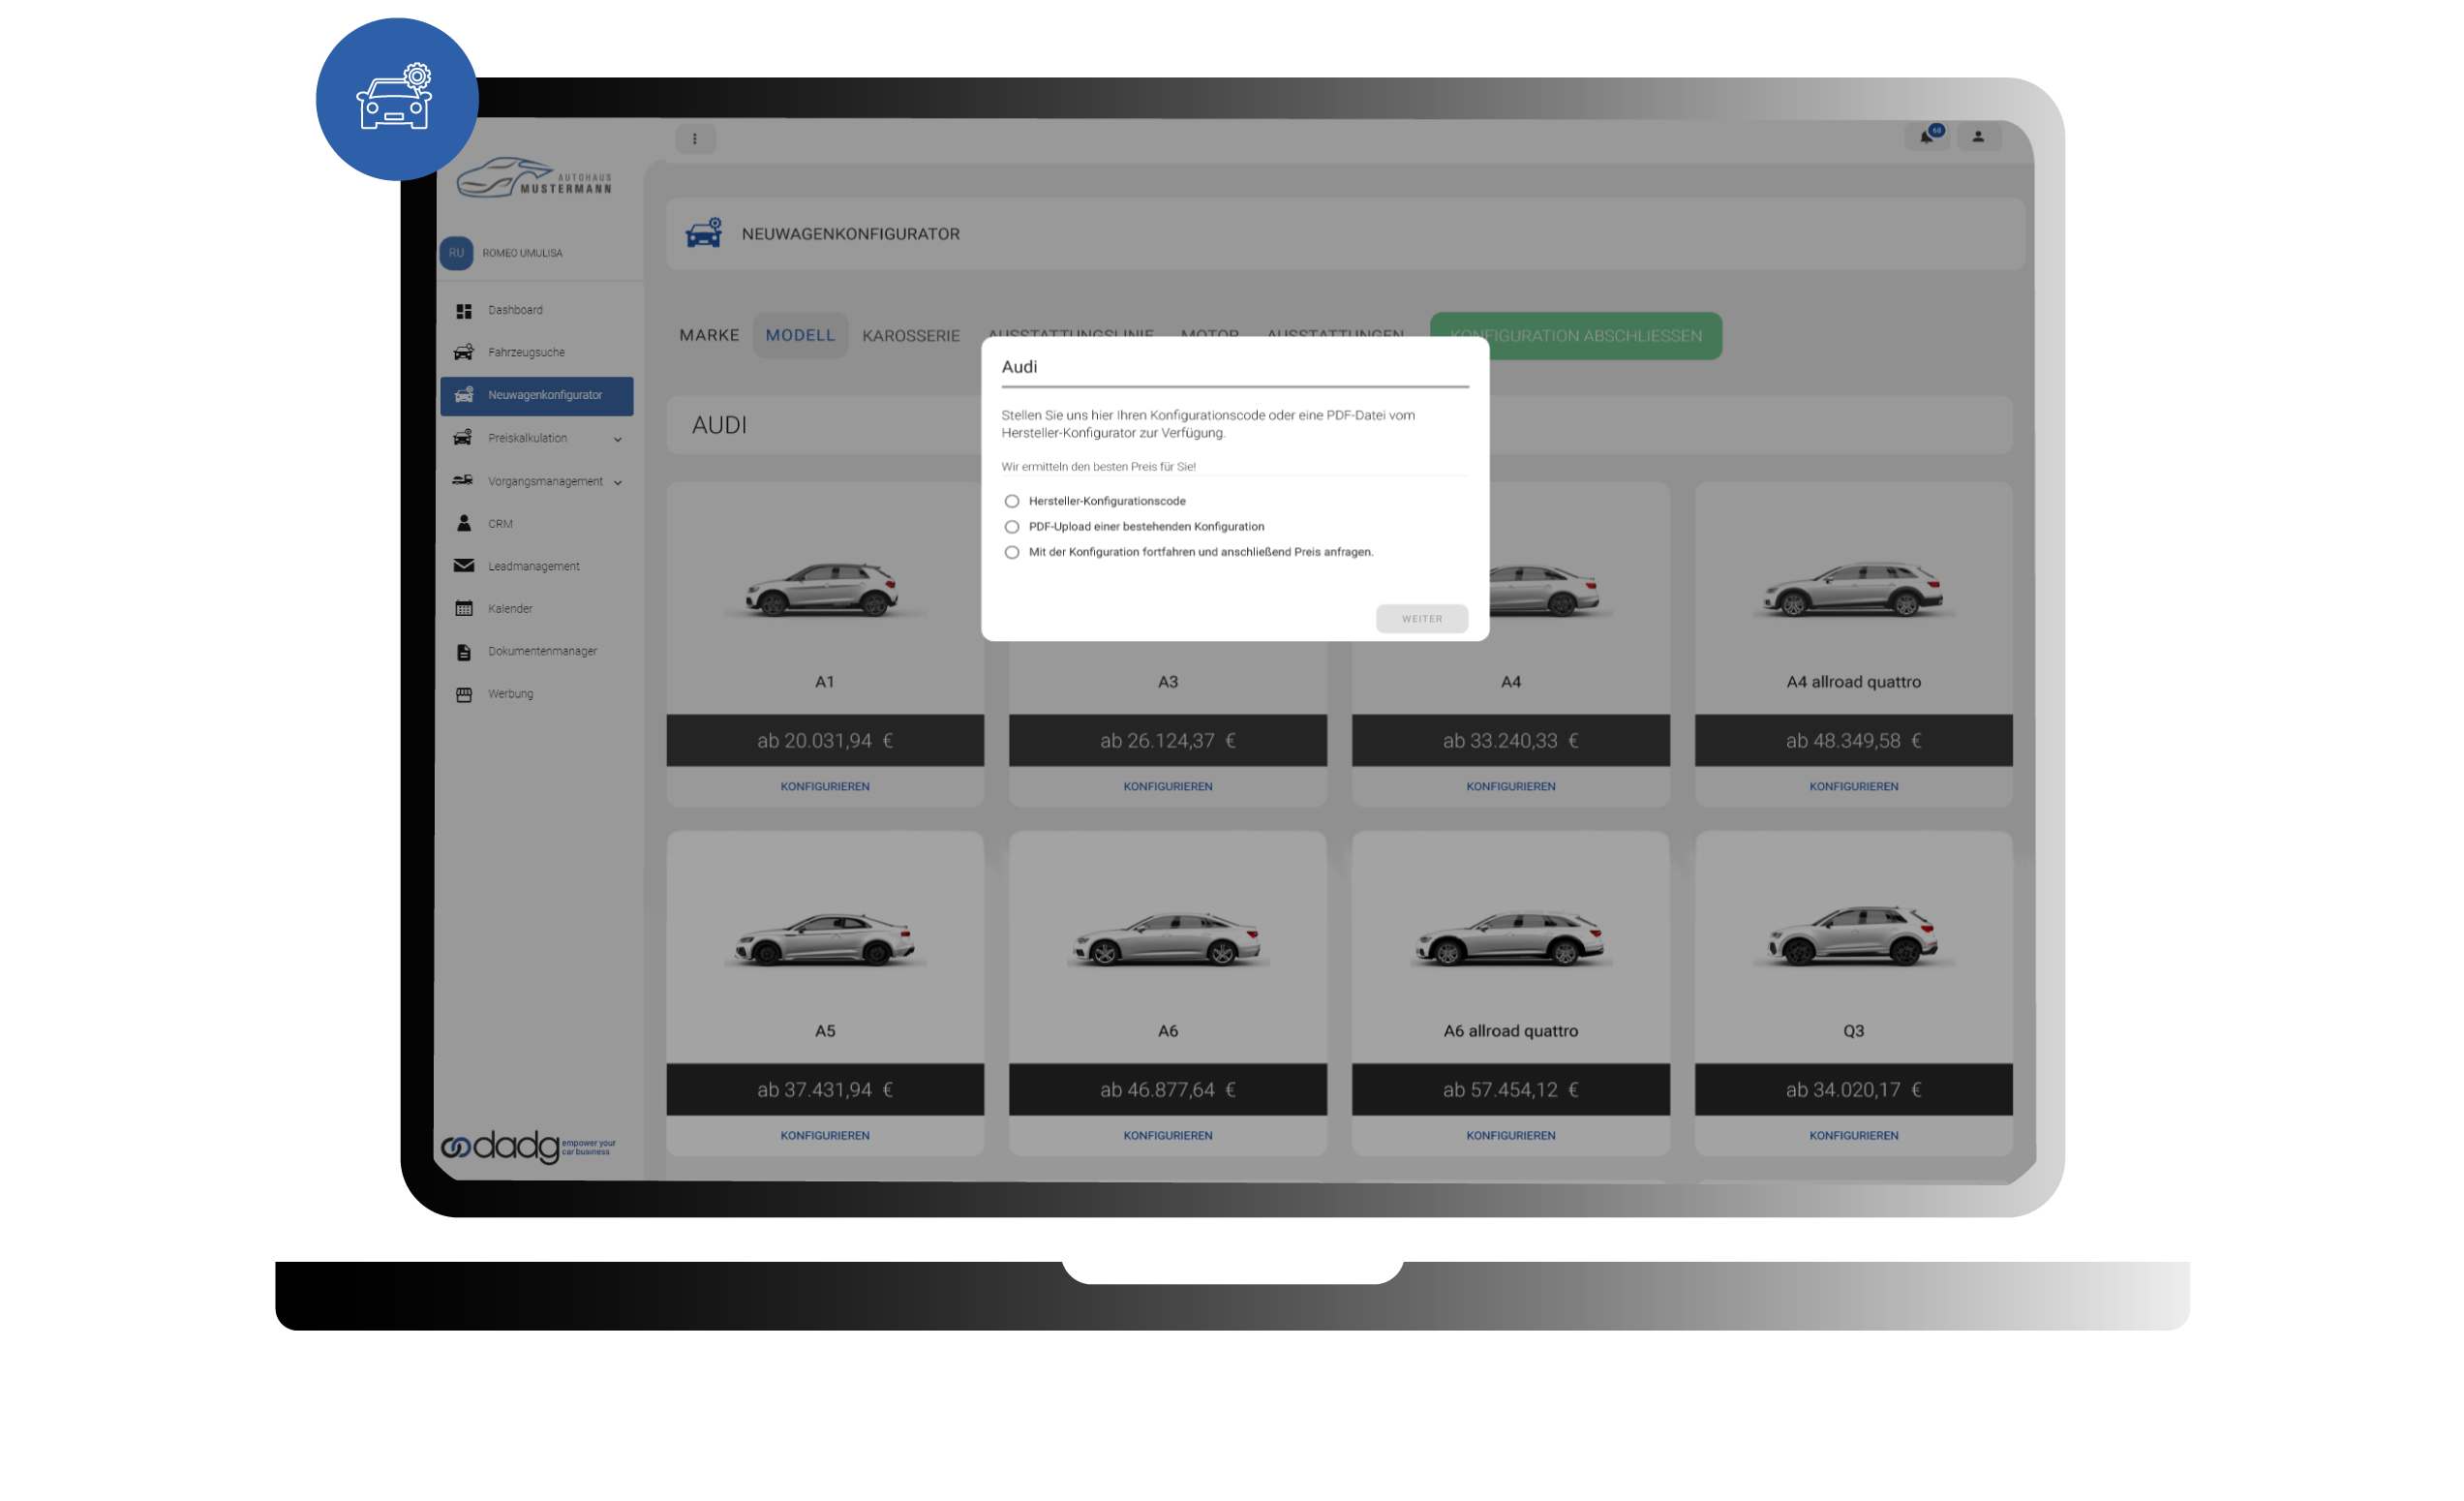Click the Neuwagenkonfigurator header car icon

click(x=704, y=234)
